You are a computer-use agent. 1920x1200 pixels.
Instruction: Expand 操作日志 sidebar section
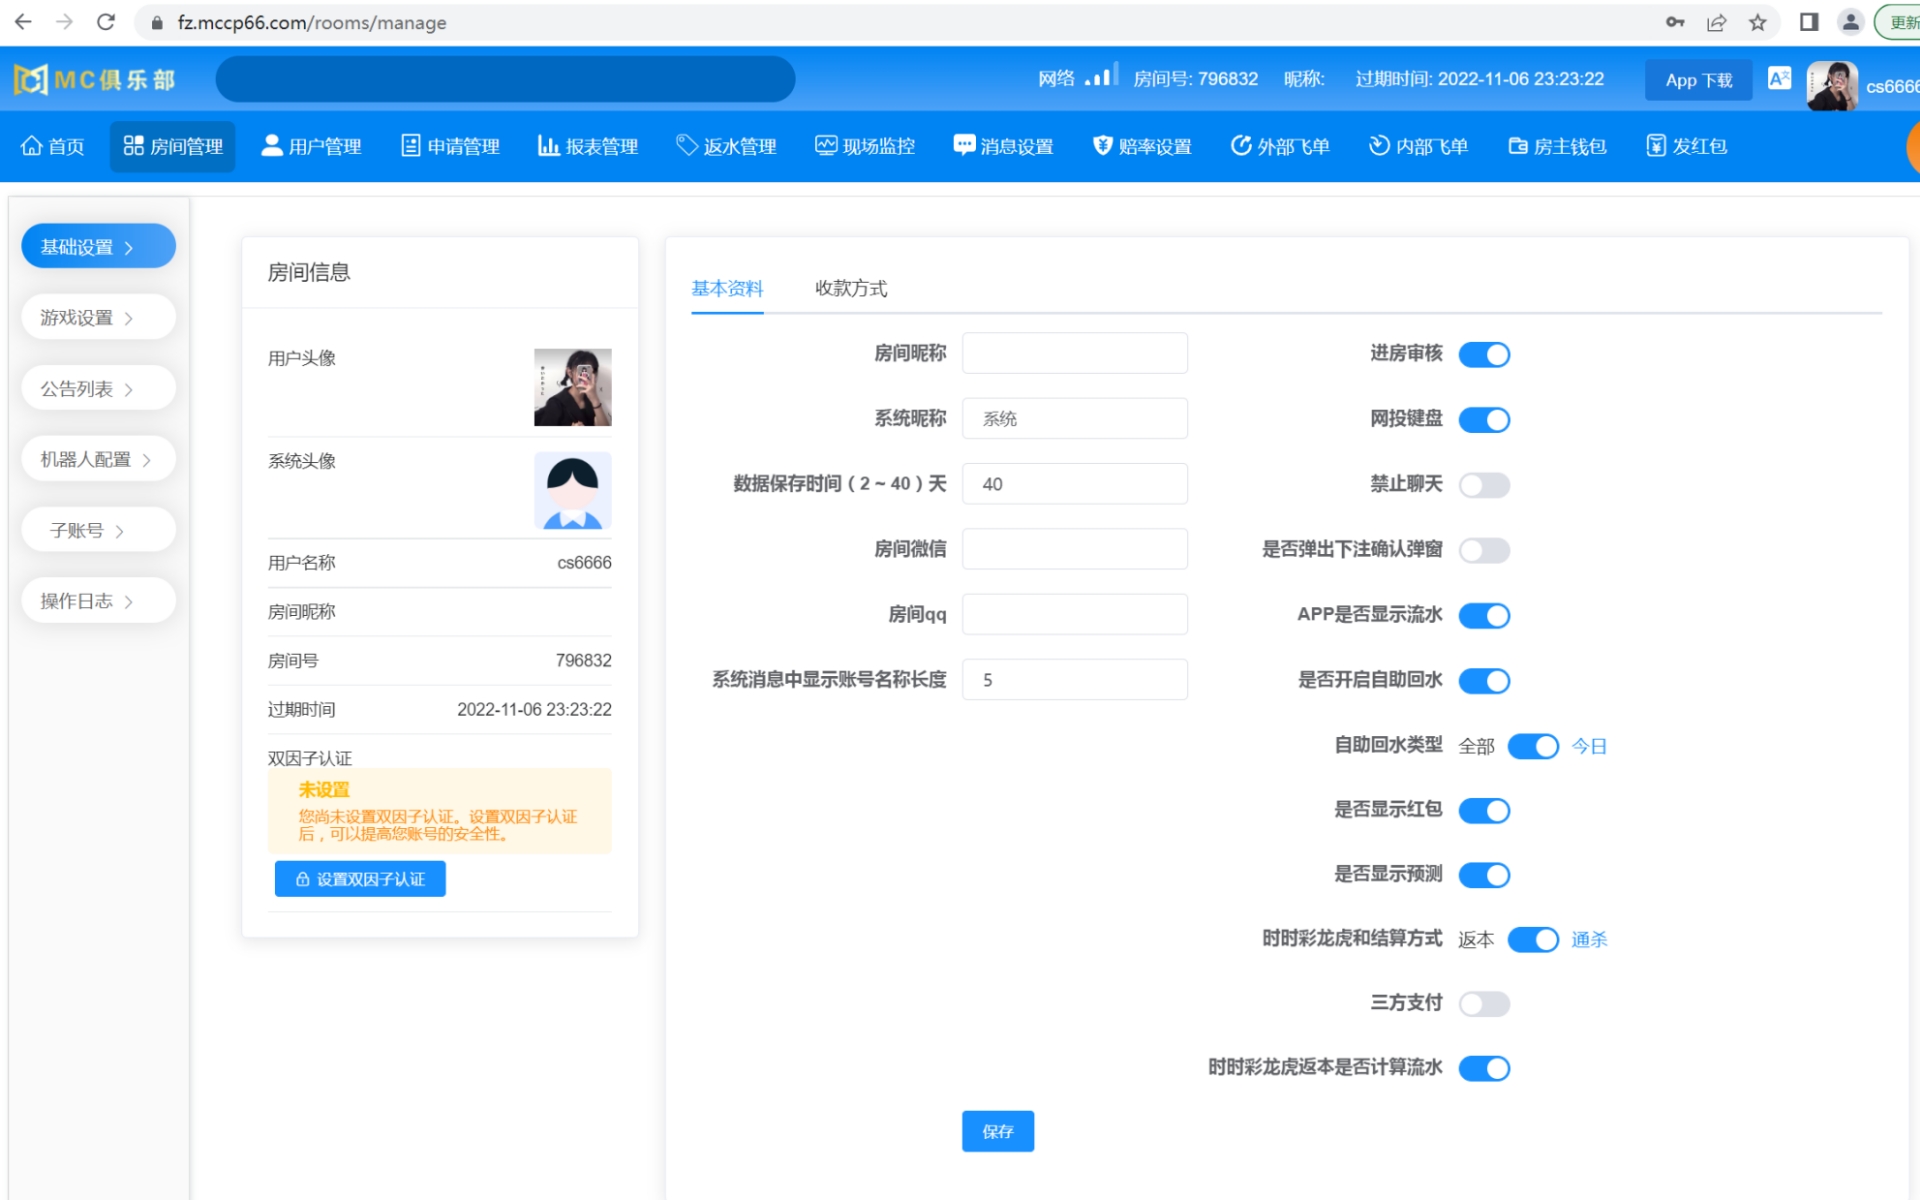point(98,601)
